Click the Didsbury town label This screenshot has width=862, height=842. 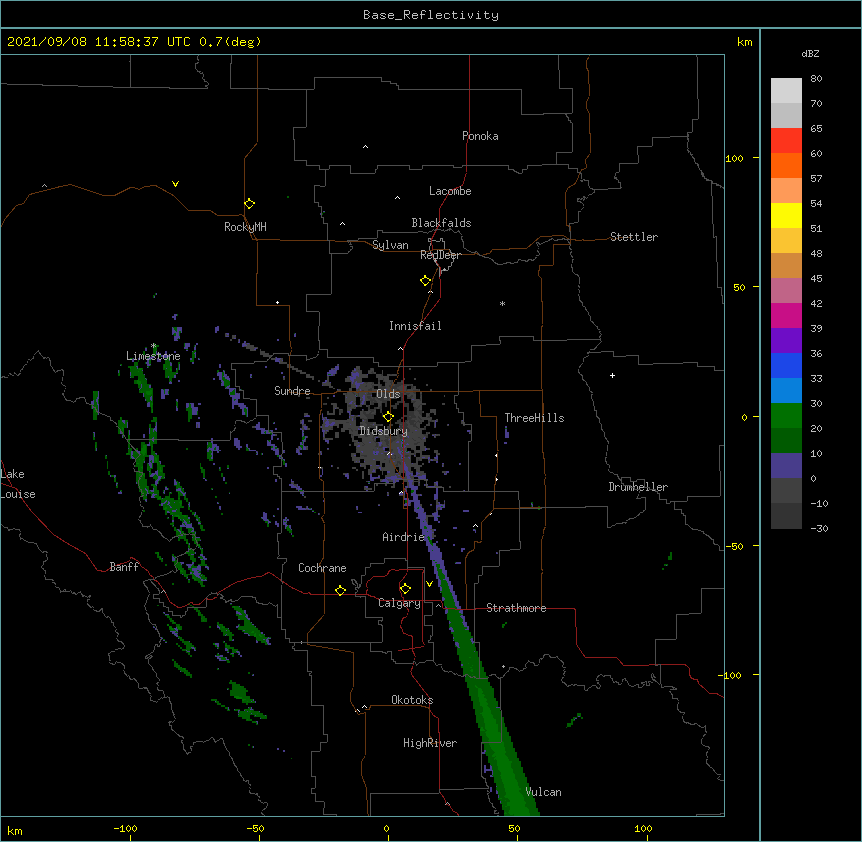(383, 431)
